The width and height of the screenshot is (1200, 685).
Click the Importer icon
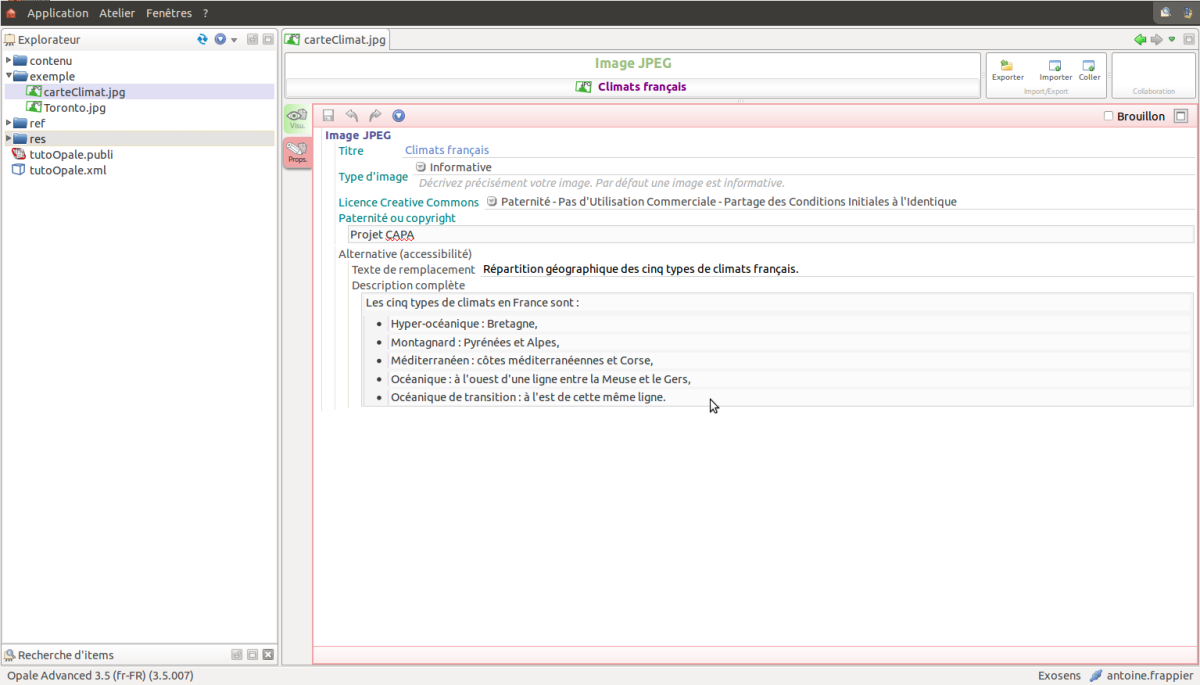1055,69
